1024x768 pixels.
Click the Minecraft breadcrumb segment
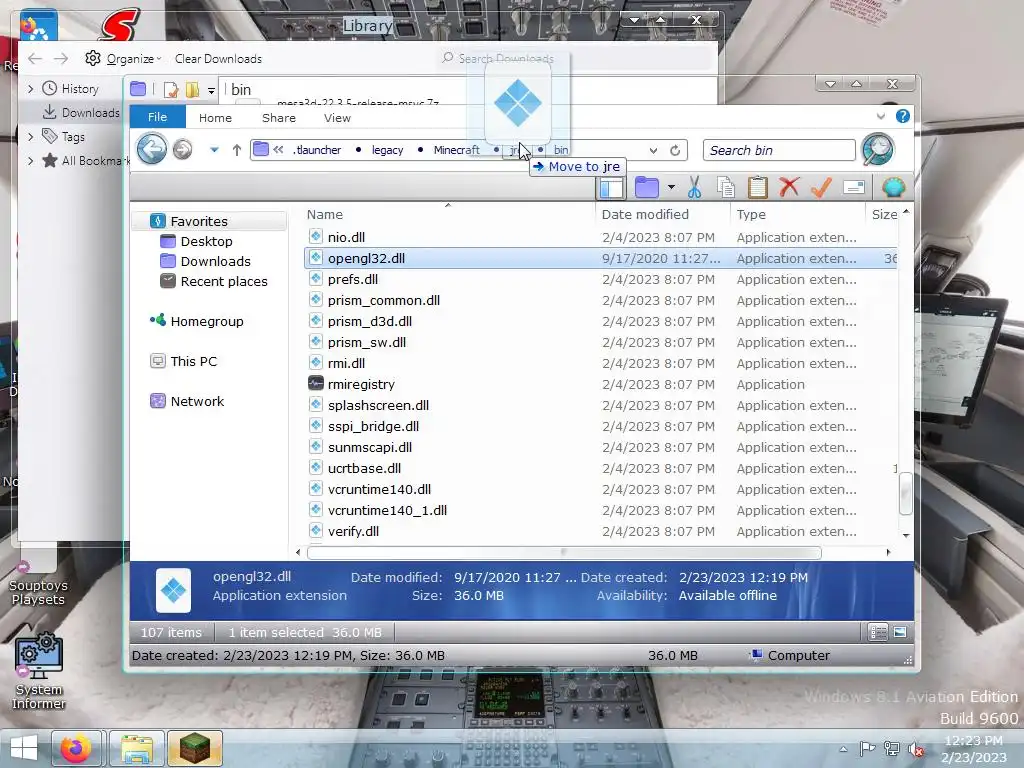[456, 150]
